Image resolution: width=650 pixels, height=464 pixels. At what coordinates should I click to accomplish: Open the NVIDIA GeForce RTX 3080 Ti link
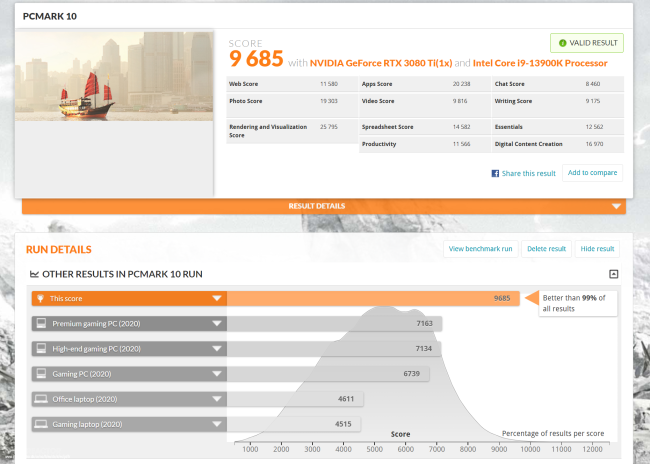click(x=381, y=63)
